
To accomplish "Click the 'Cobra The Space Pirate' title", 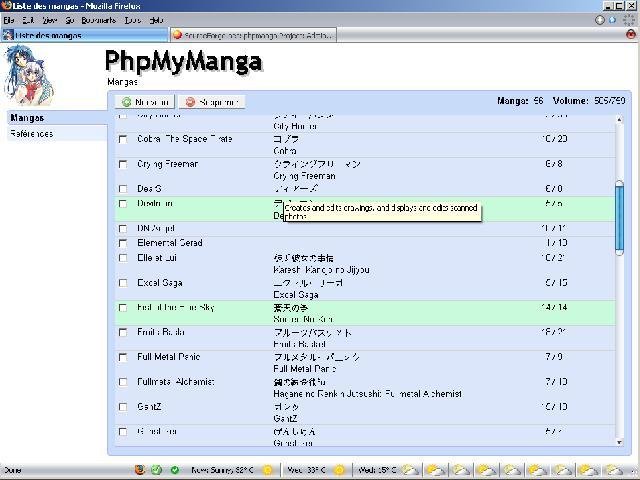I will click(184, 139).
